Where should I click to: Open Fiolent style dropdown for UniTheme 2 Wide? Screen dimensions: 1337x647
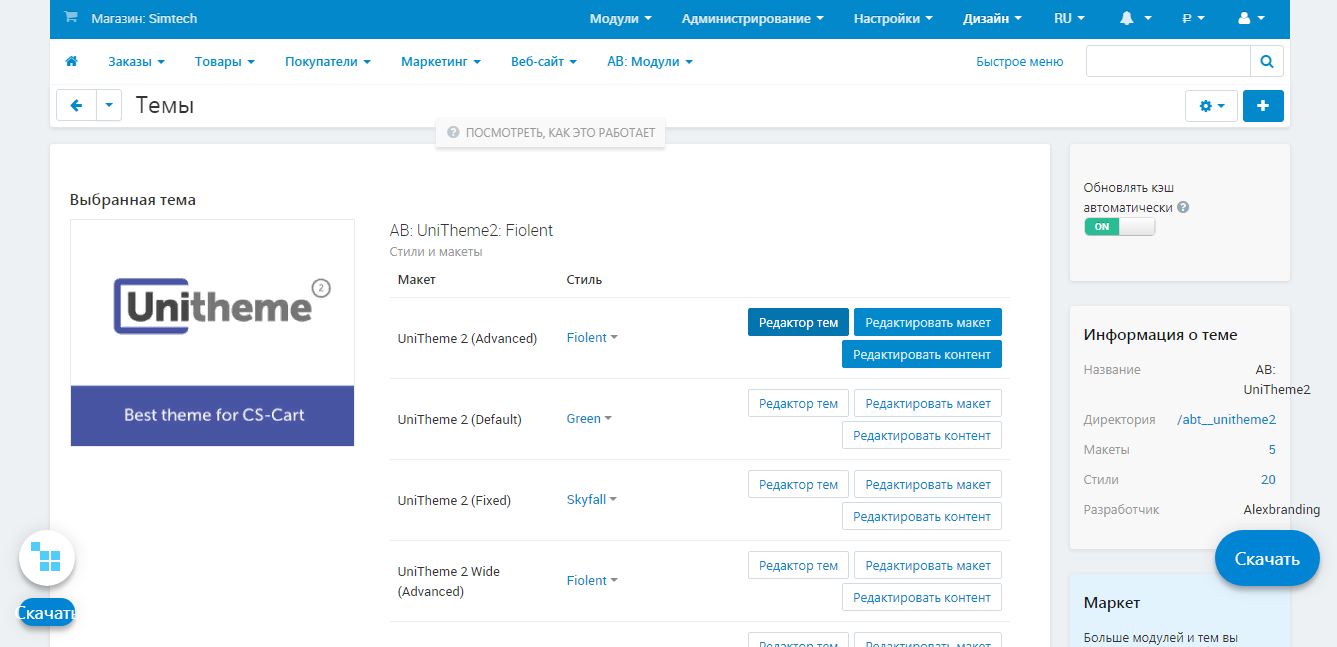click(x=592, y=581)
